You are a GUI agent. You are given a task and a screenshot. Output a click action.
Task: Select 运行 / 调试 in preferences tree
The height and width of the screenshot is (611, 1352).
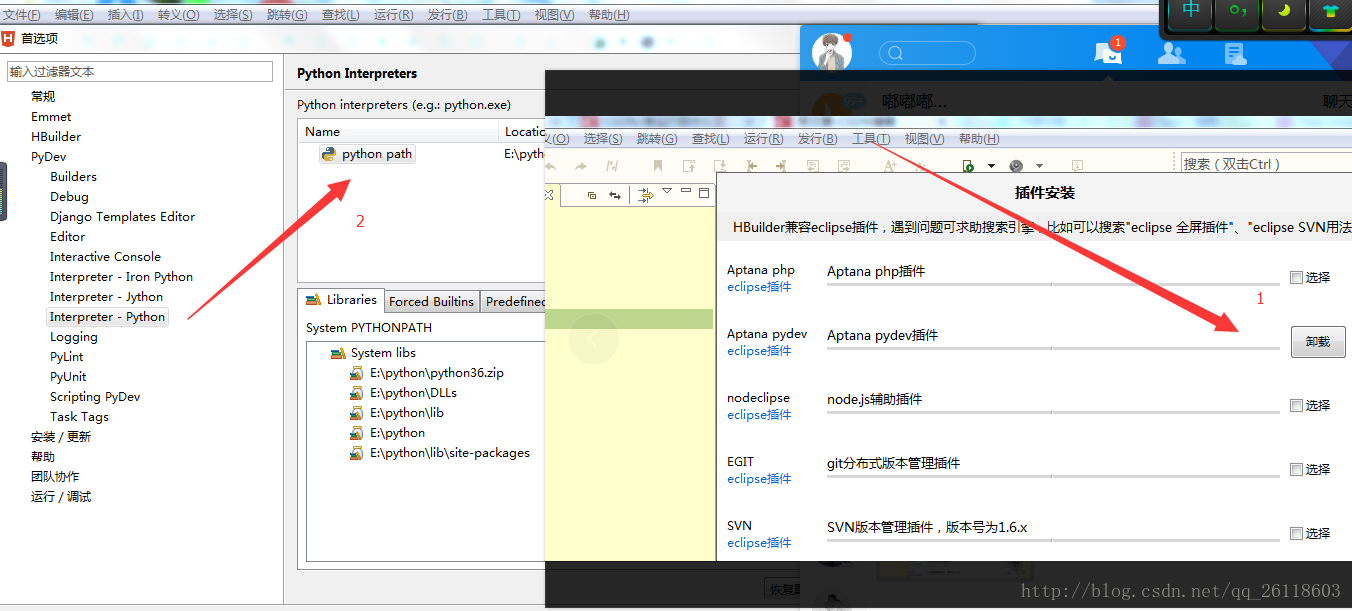pyautogui.click(x=61, y=497)
